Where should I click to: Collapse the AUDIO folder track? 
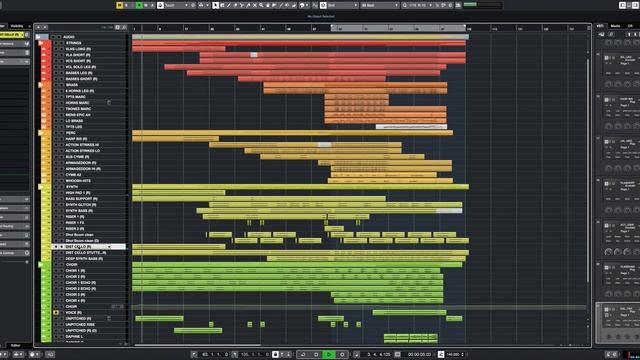click(x=38, y=37)
